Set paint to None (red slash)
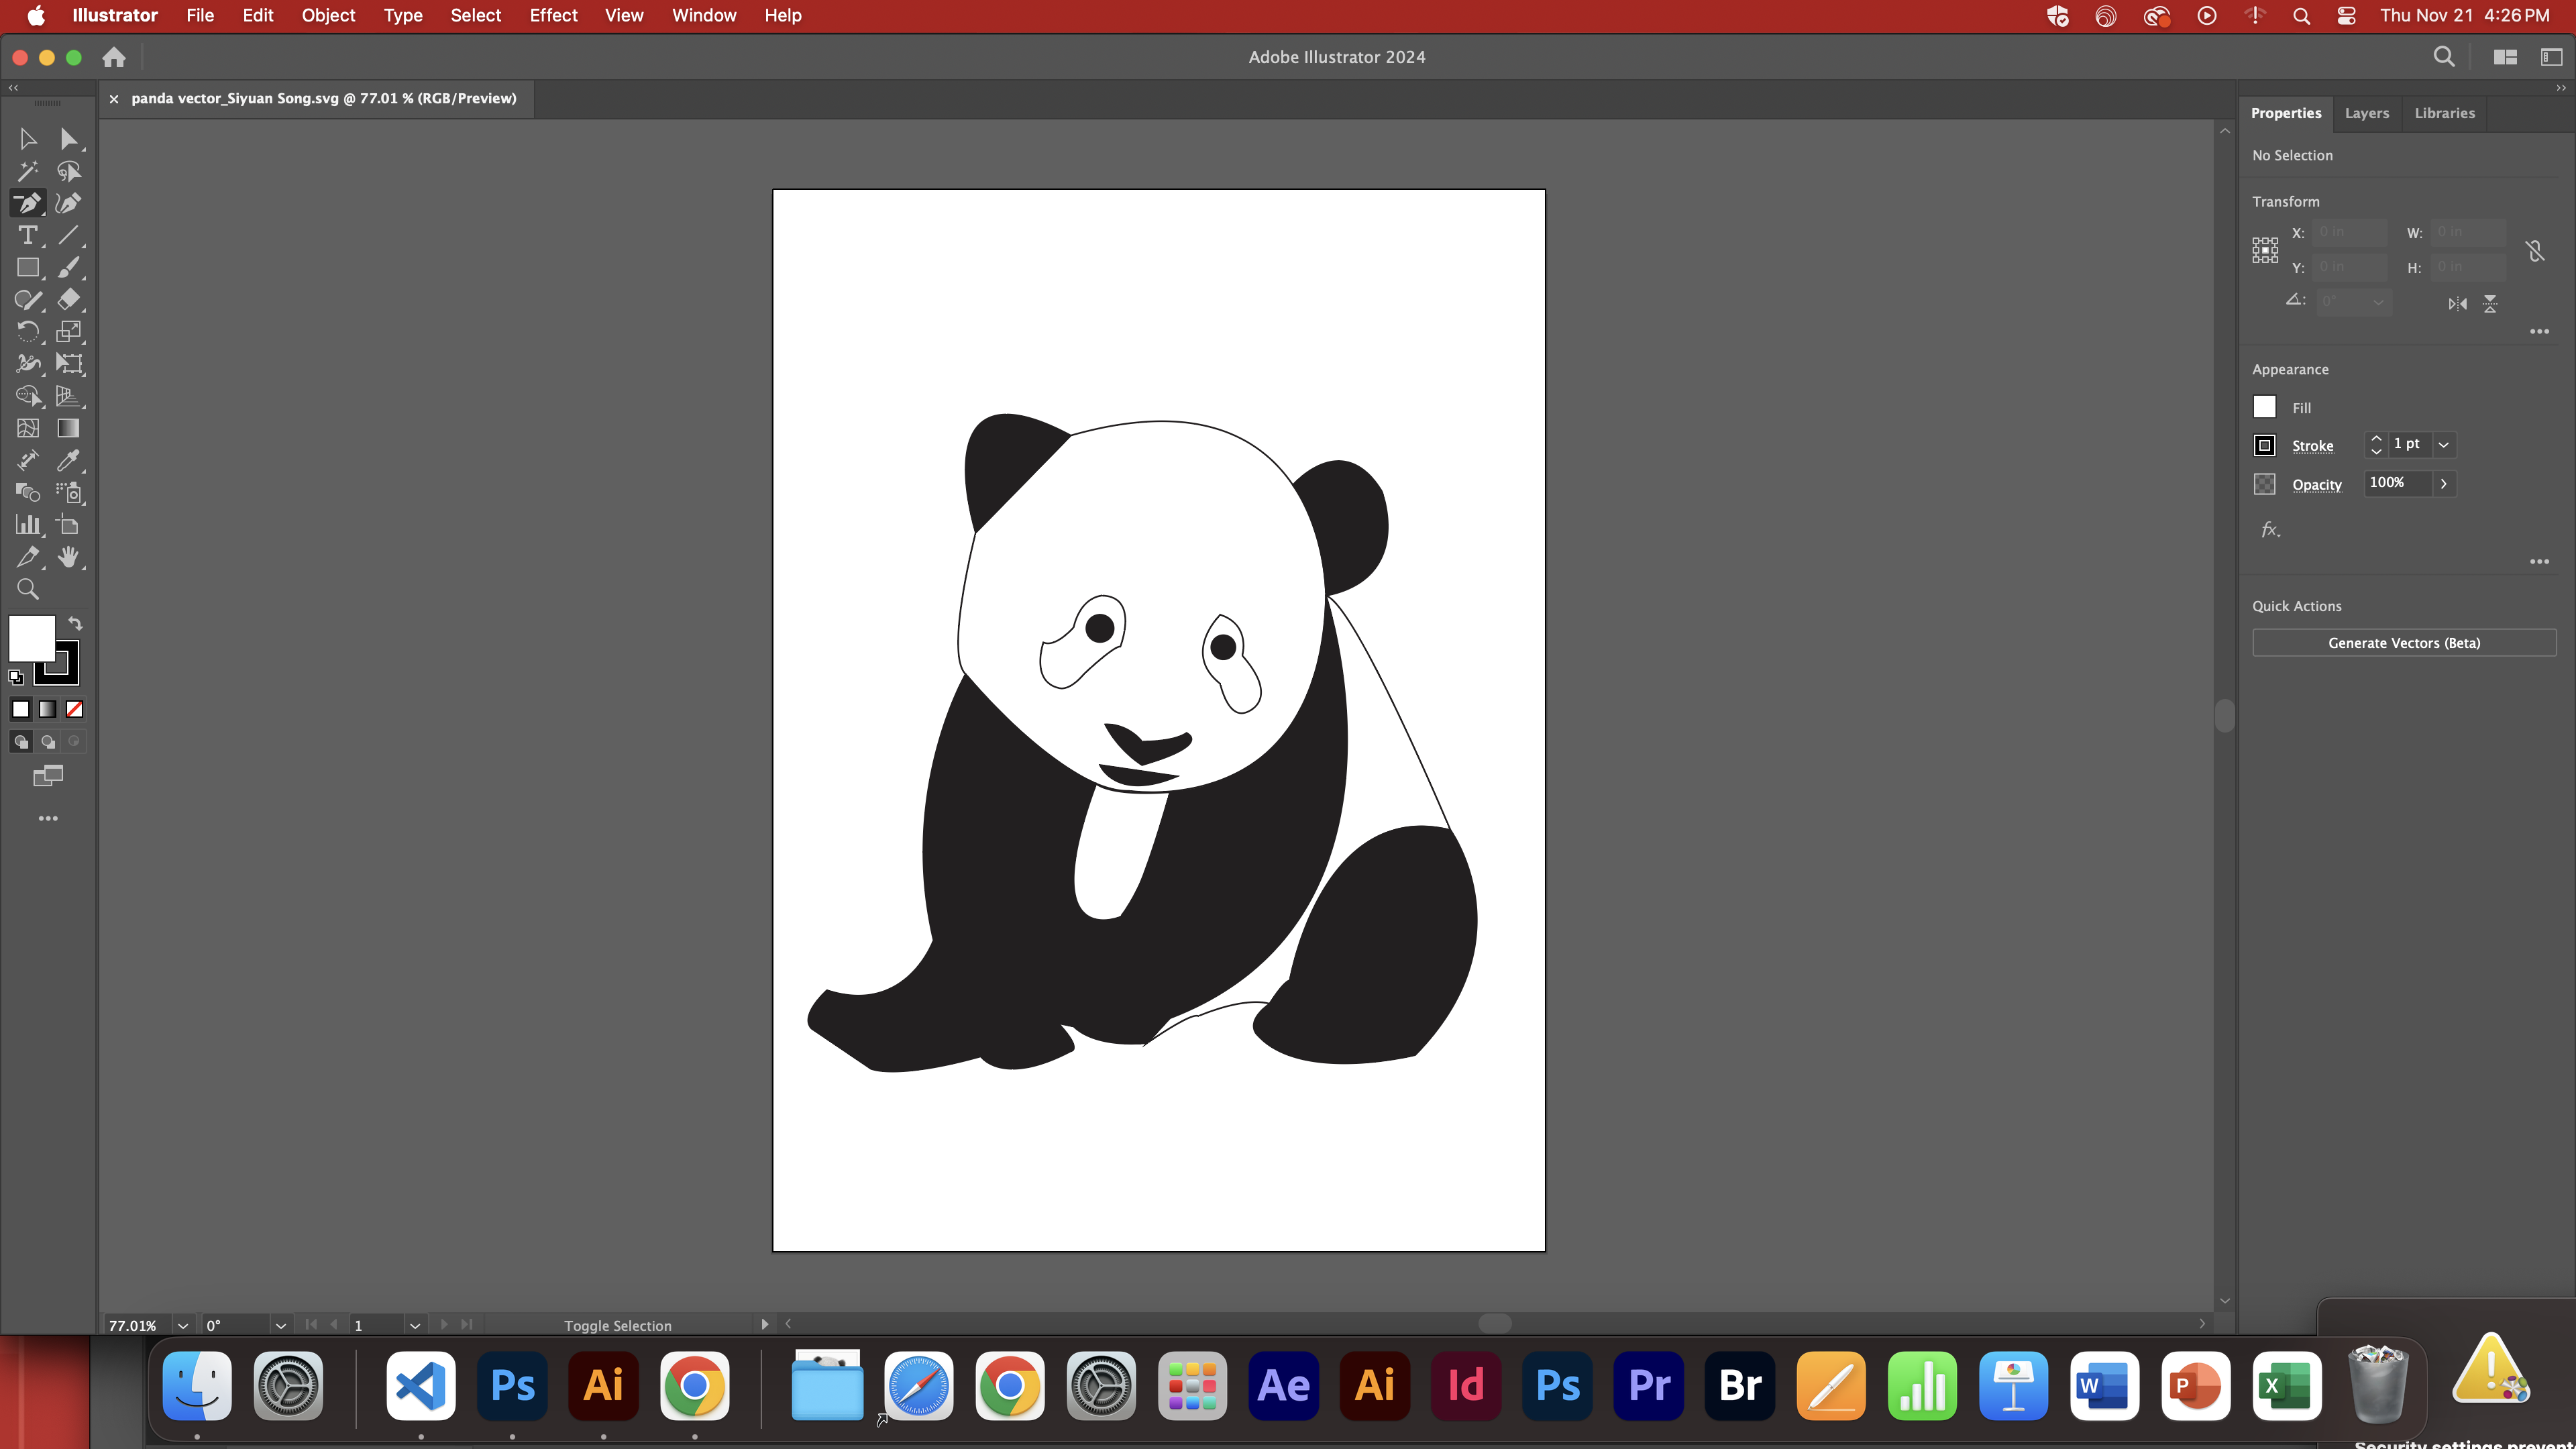The width and height of the screenshot is (2576, 1449). 74,709
